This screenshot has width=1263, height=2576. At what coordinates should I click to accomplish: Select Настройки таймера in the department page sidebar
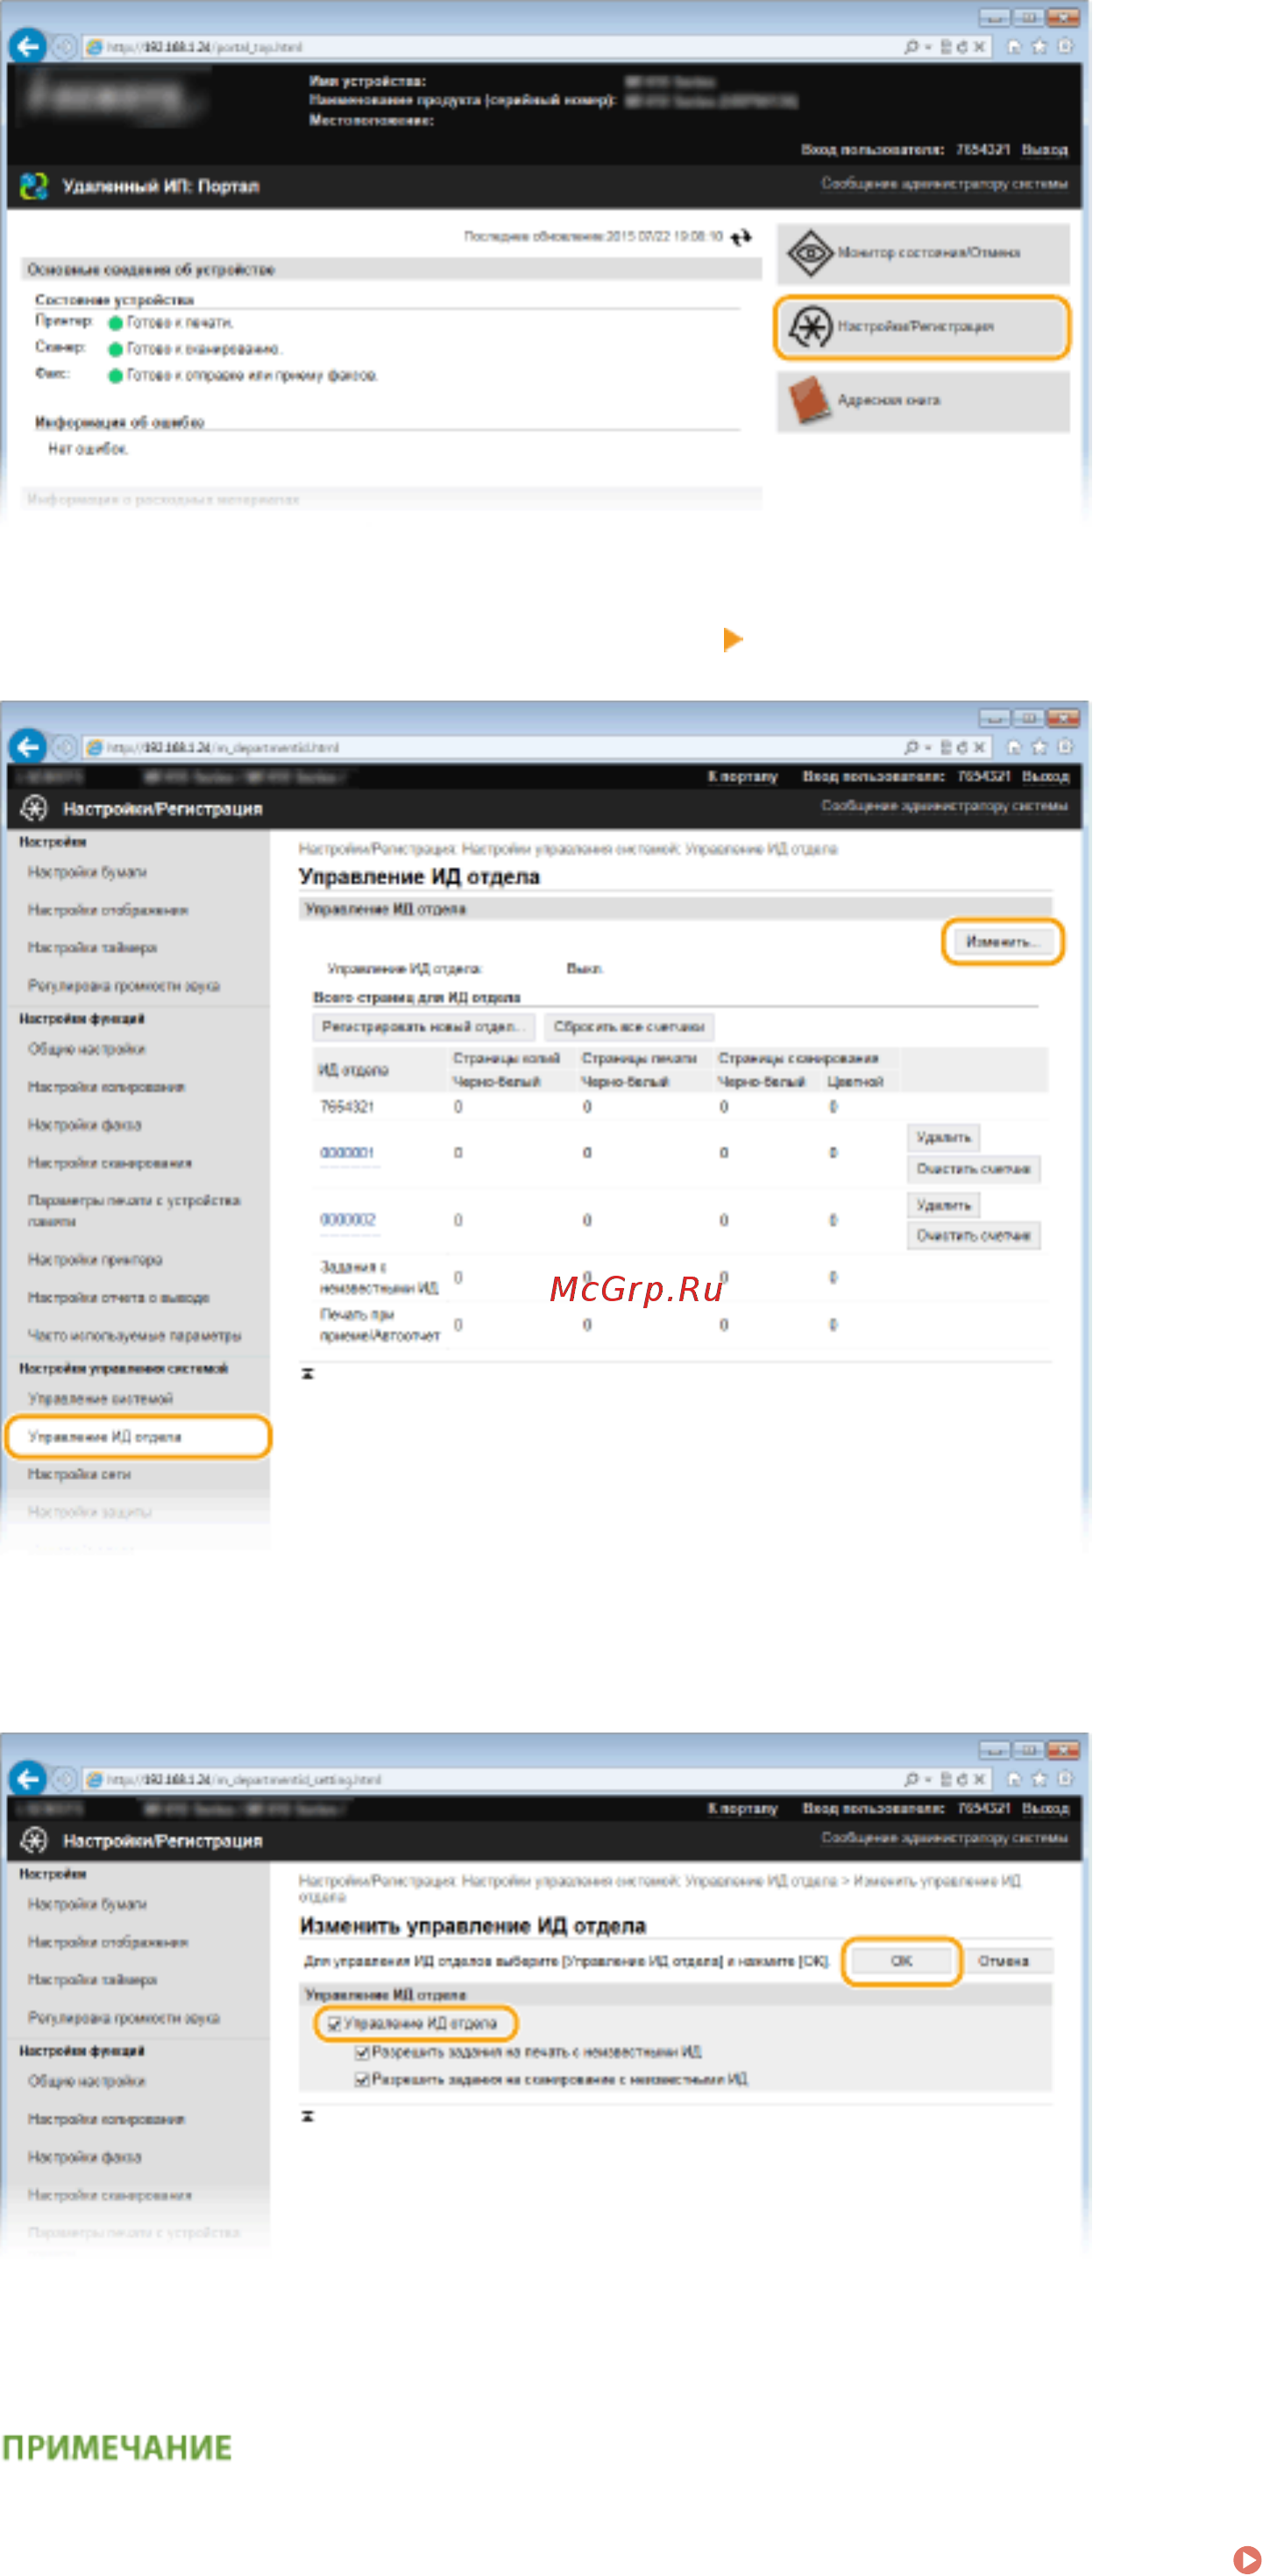(92, 947)
